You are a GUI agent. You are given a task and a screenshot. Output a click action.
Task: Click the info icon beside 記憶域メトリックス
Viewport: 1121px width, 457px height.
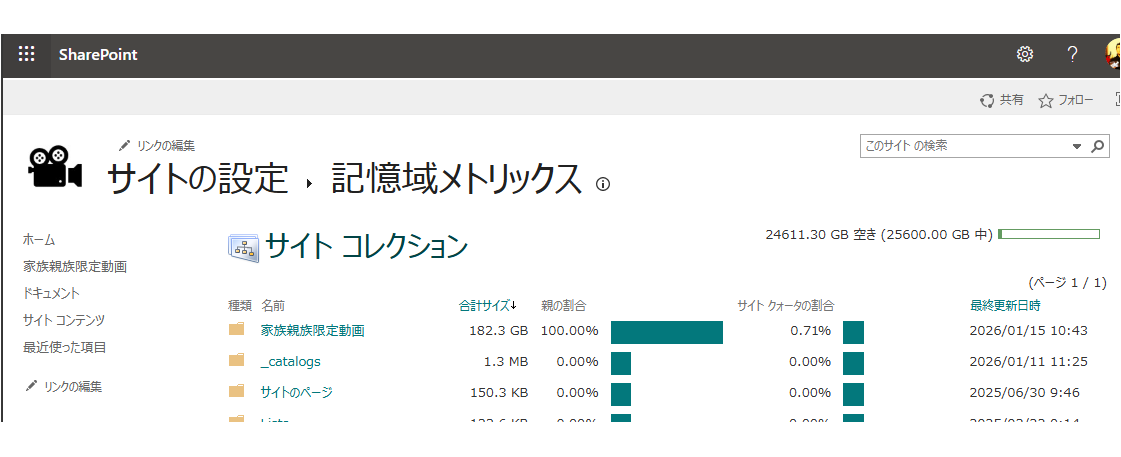602,184
